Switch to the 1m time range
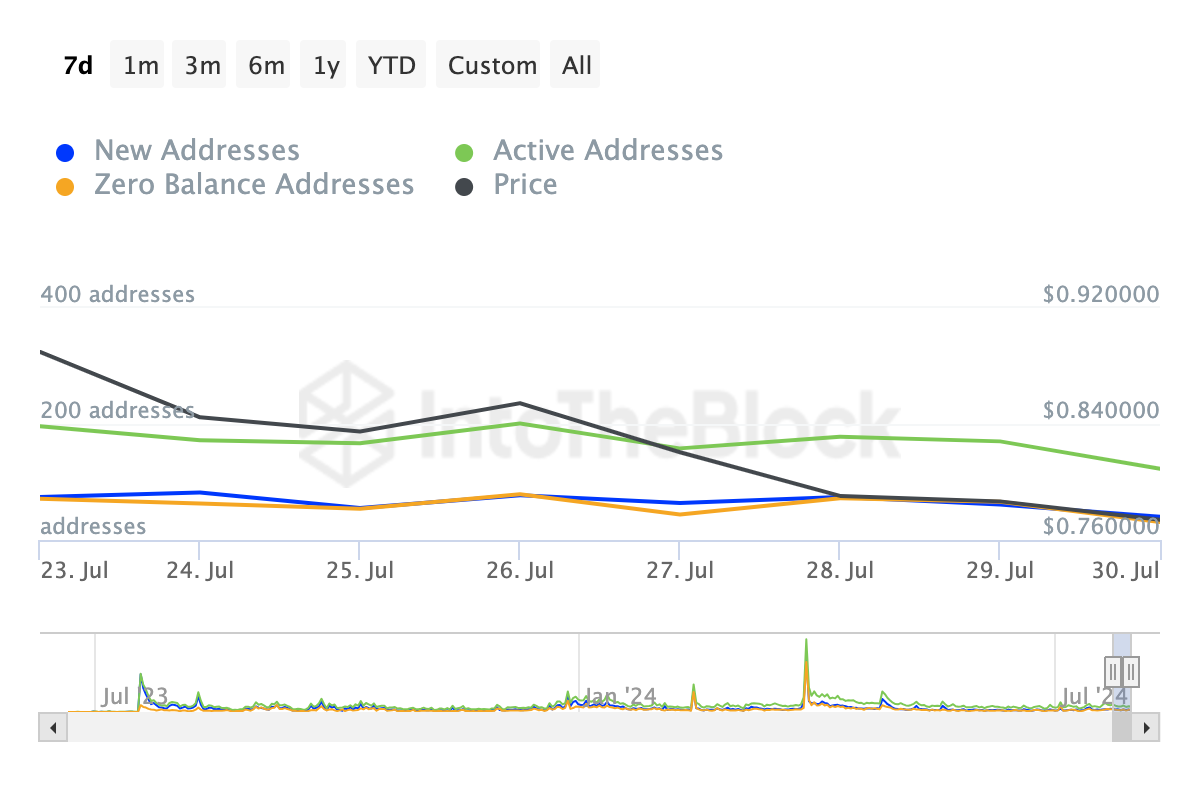Image resolution: width=1200 pixels, height=800 pixels. pyautogui.click(x=141, y=65)
